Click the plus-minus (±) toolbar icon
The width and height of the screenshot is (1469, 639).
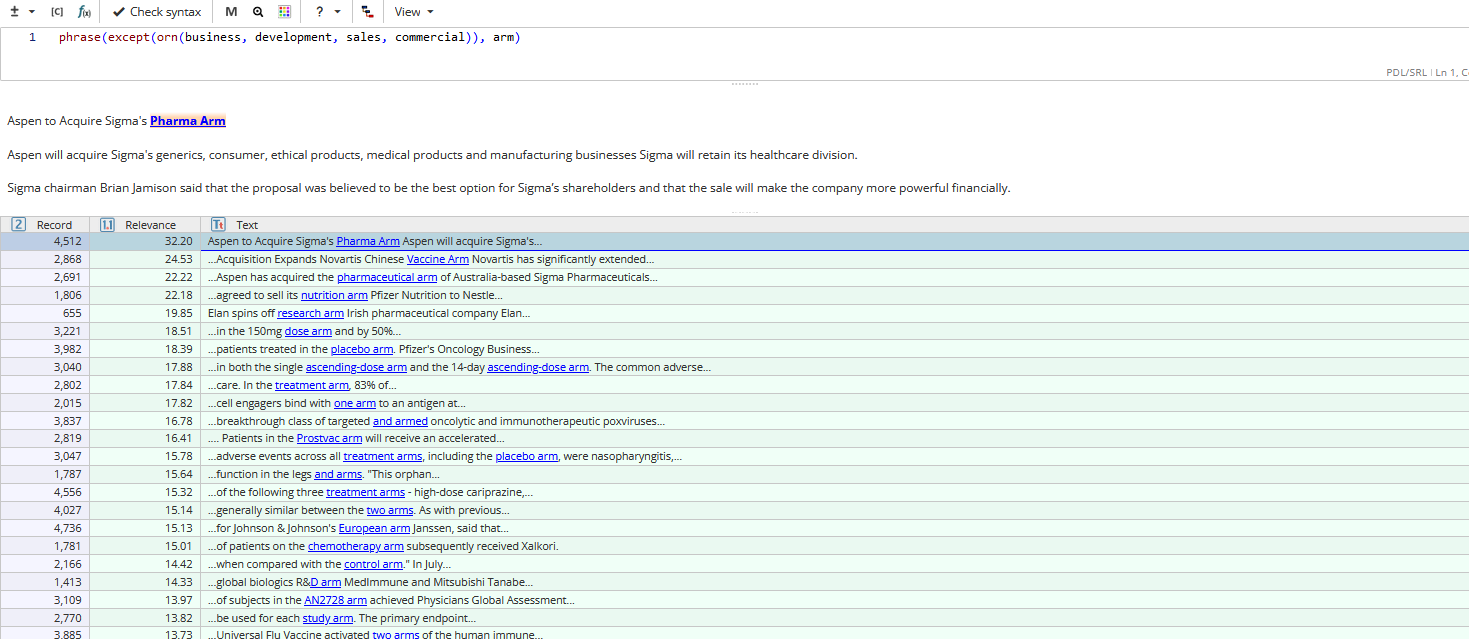click(x=13, y=12)
